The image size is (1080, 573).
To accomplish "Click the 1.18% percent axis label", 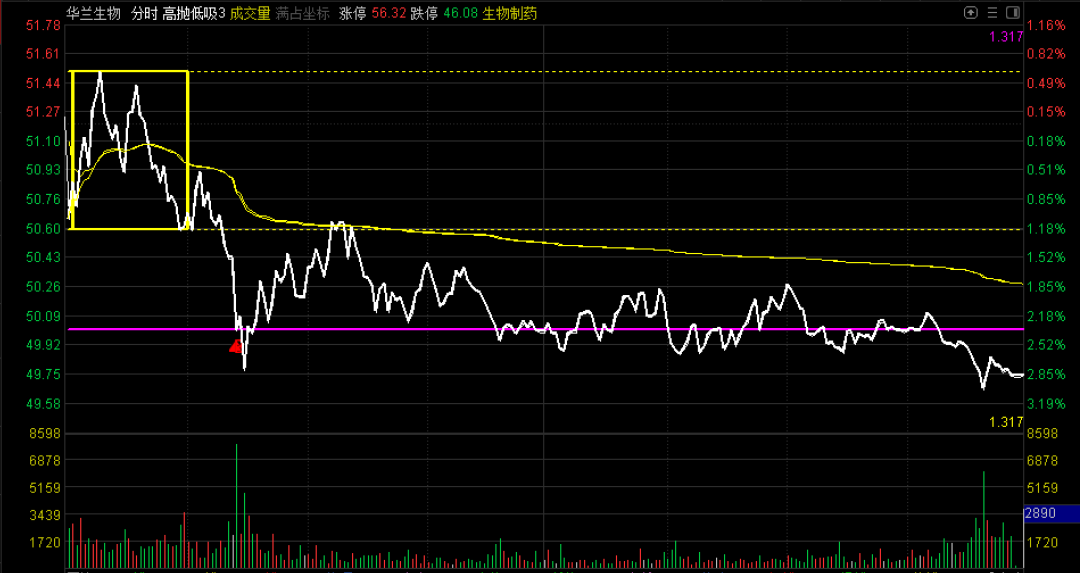I will [x=1046, y=229].
